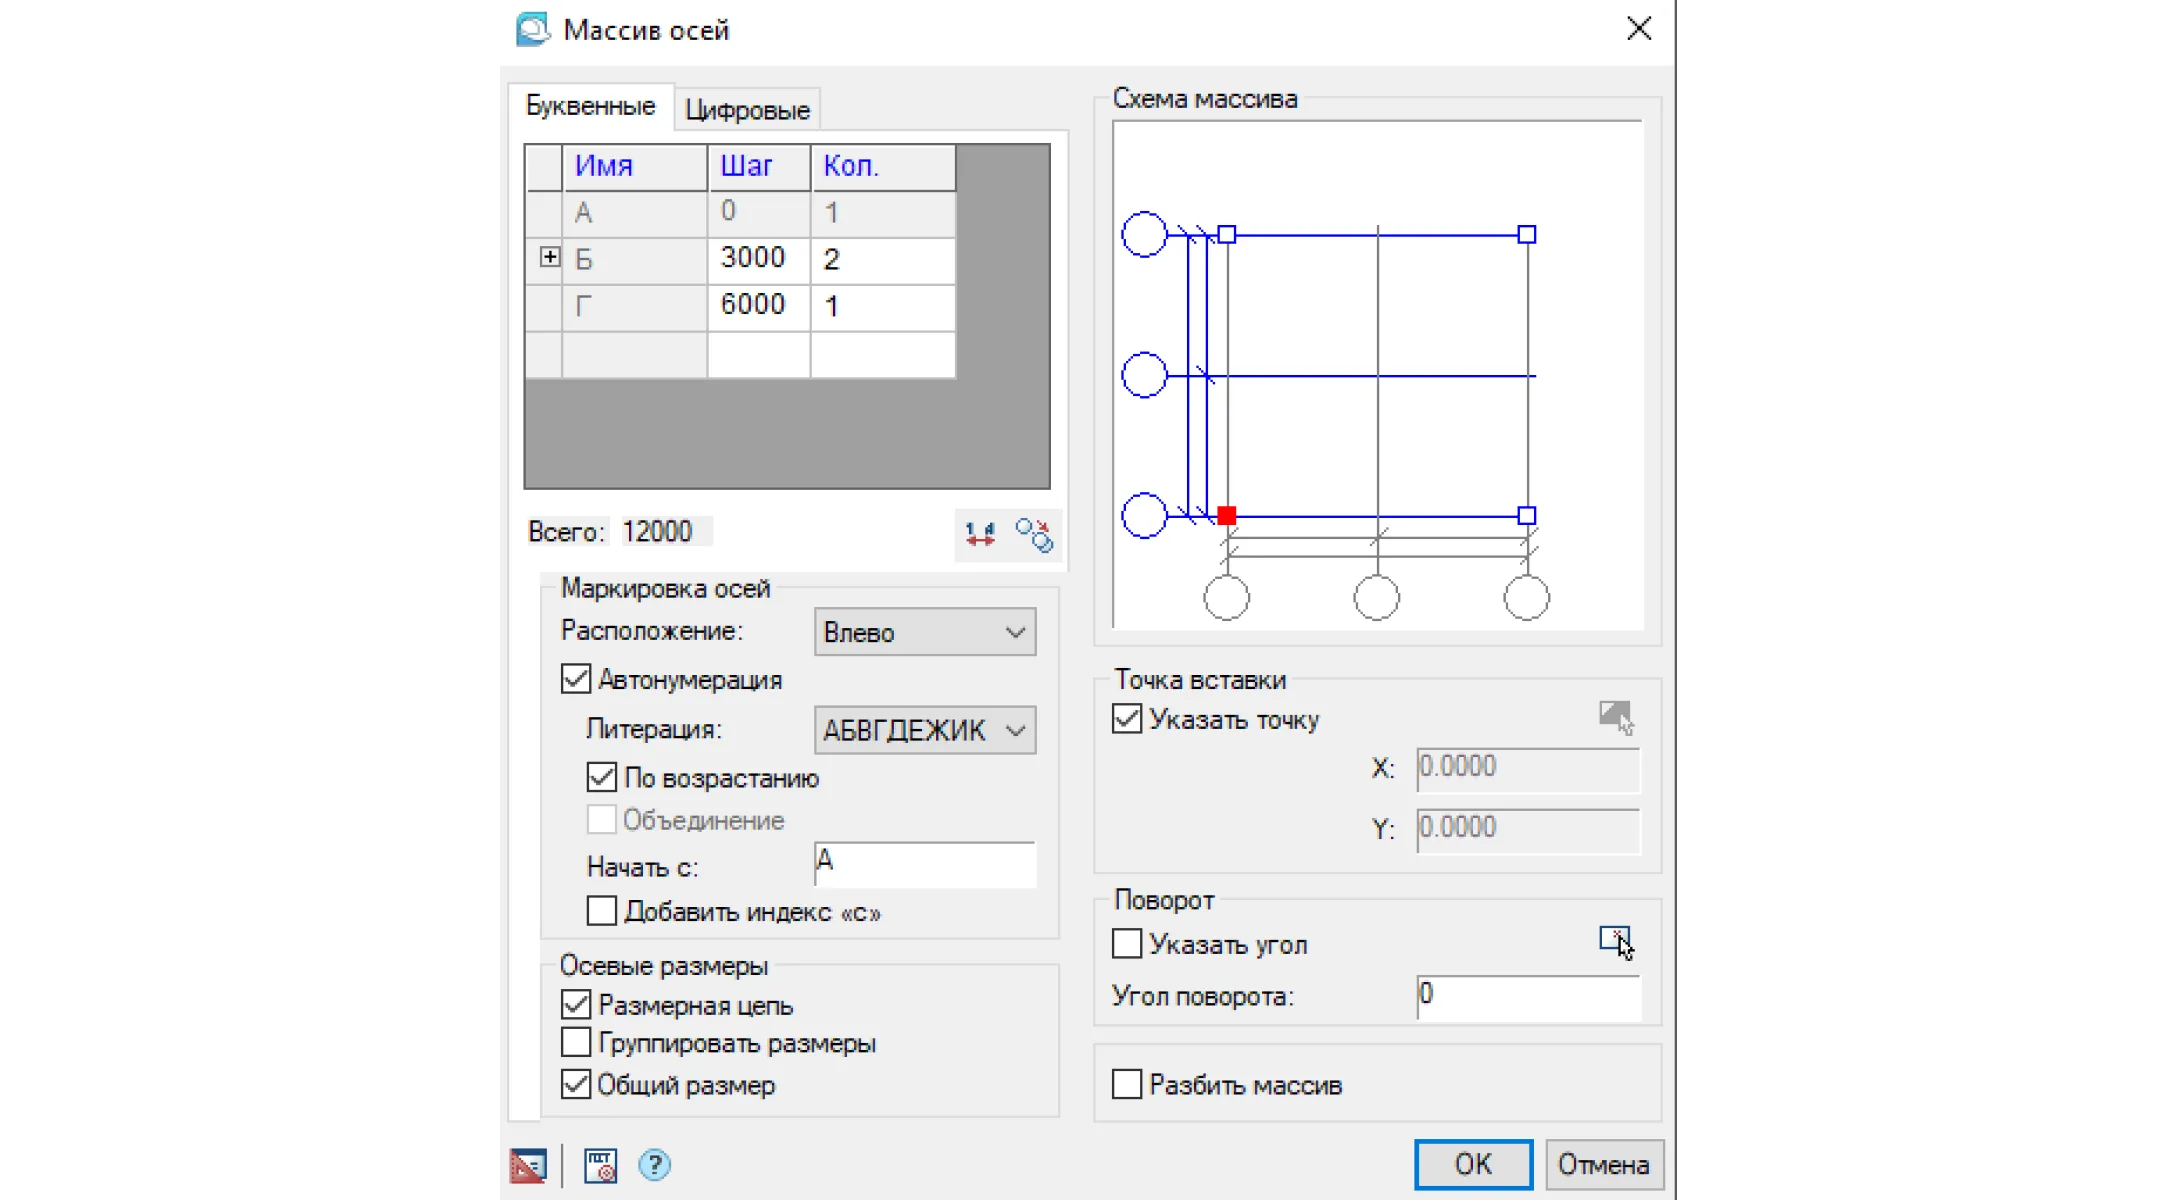The height and width of the screenshot is (1200, 2176).
Task: Uncheck the Автонумерация checkbox
Action: coord(576,679)
